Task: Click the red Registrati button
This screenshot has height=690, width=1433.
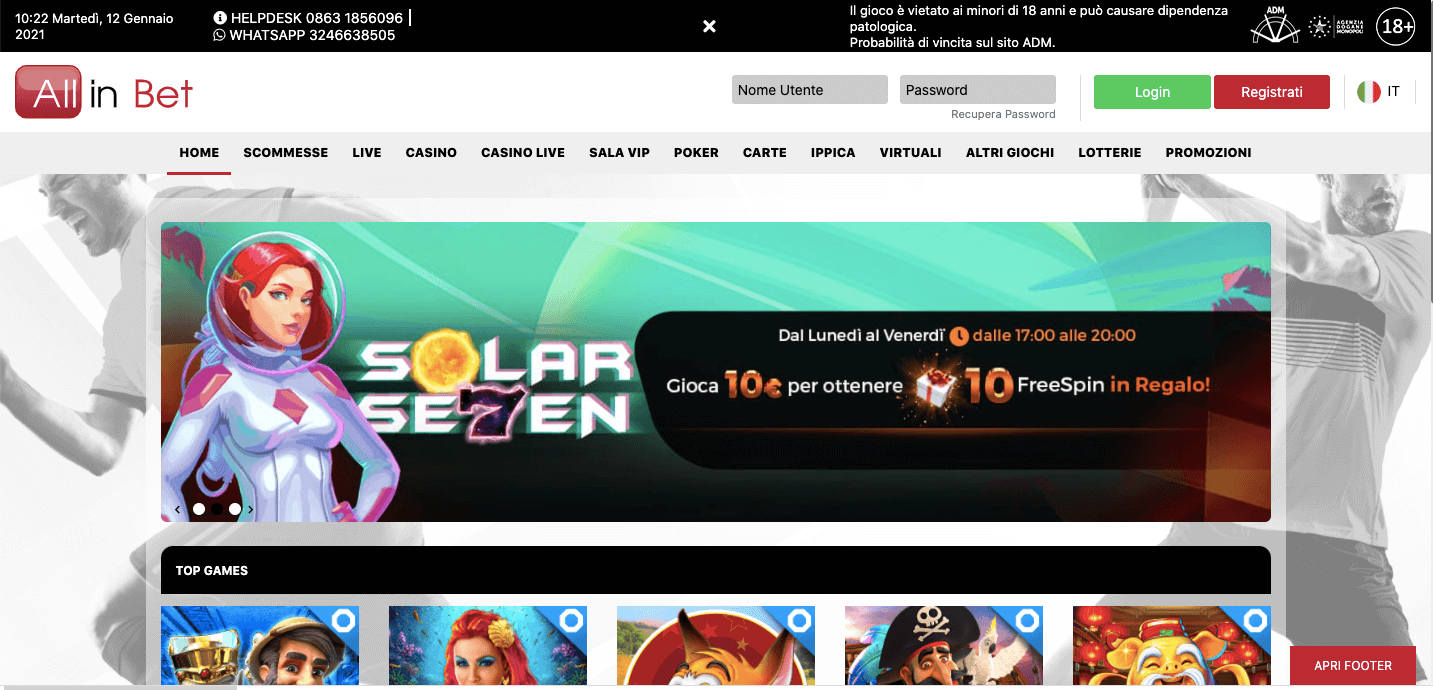Action: click(x=1272, y=92)
